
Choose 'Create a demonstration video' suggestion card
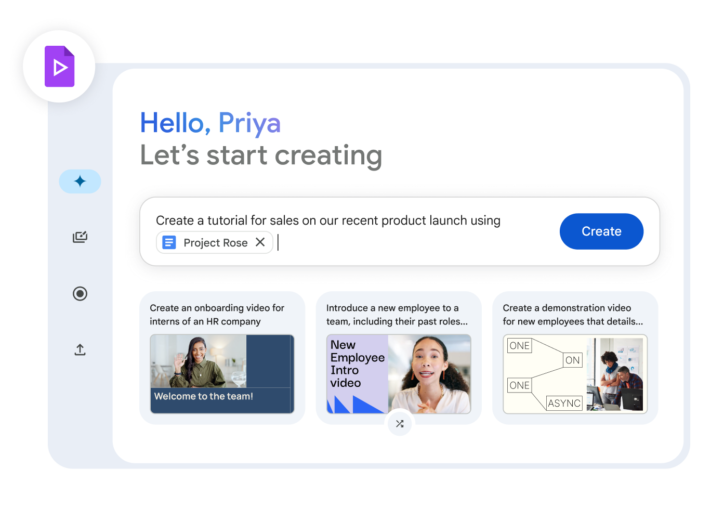pyautogui.click(x=575, y=358)
